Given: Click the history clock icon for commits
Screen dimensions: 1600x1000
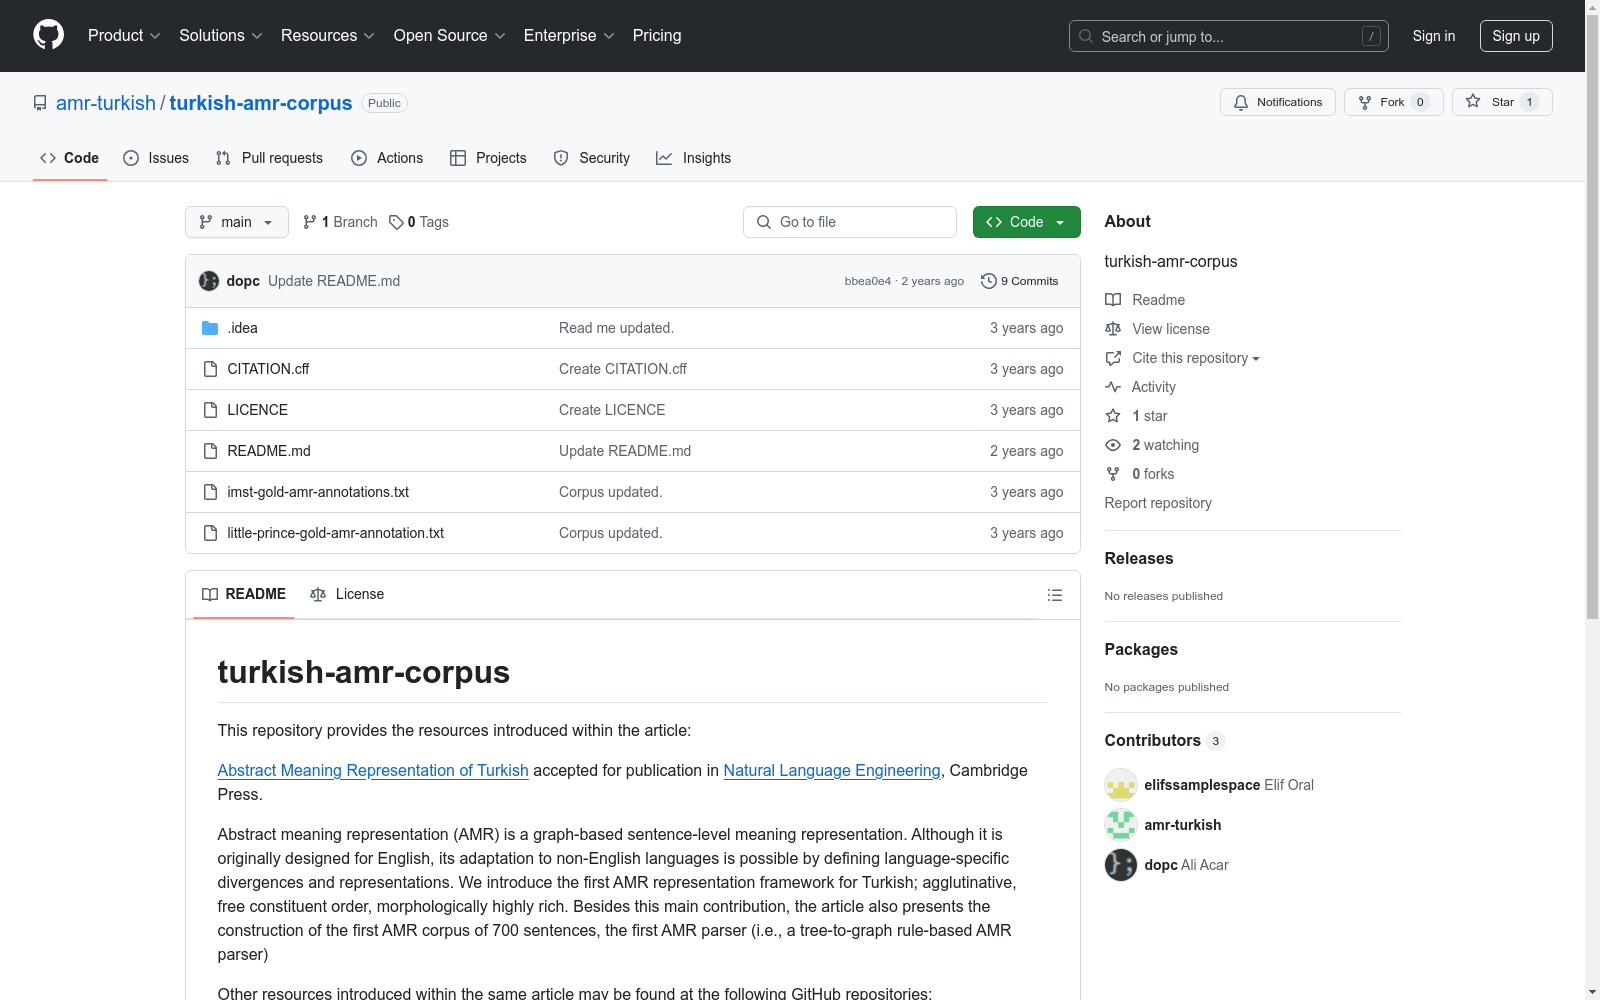Looking at the screenshot, I should tap(989, 281).
